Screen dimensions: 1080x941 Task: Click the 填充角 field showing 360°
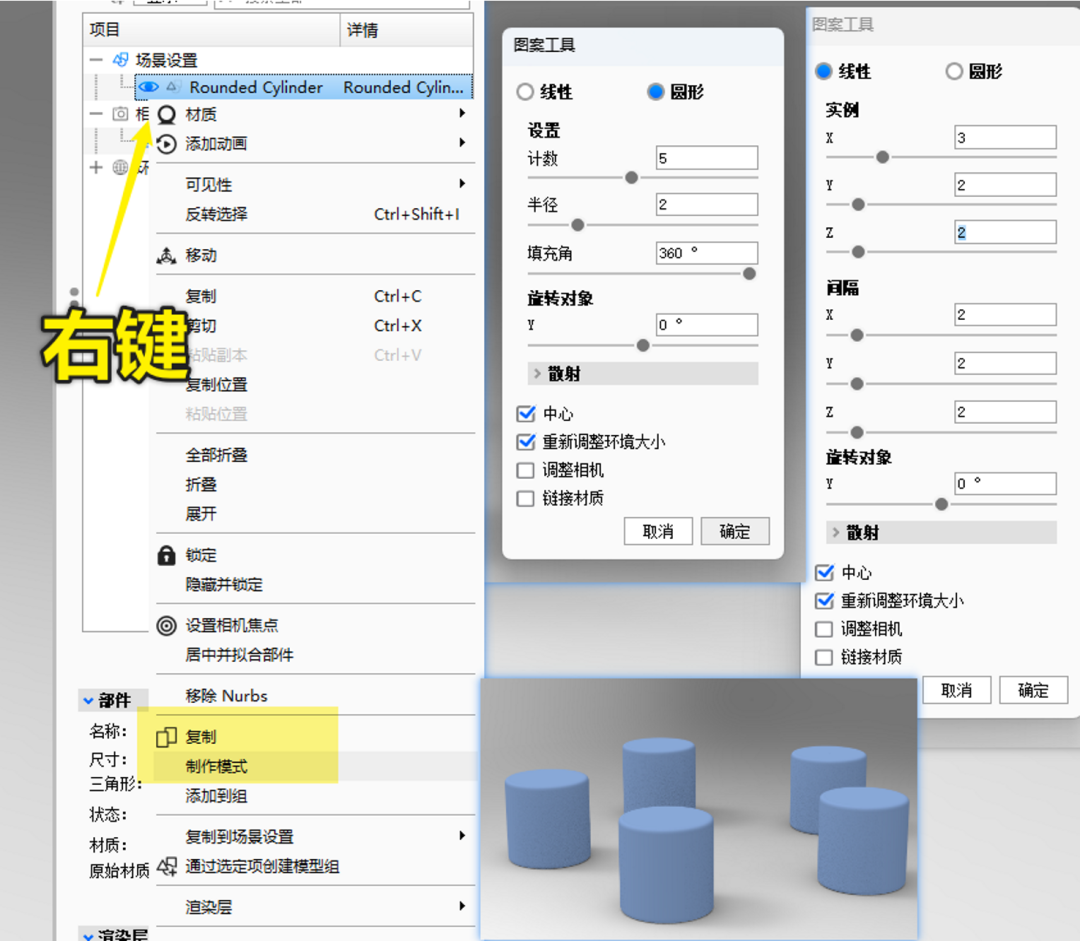707,253
